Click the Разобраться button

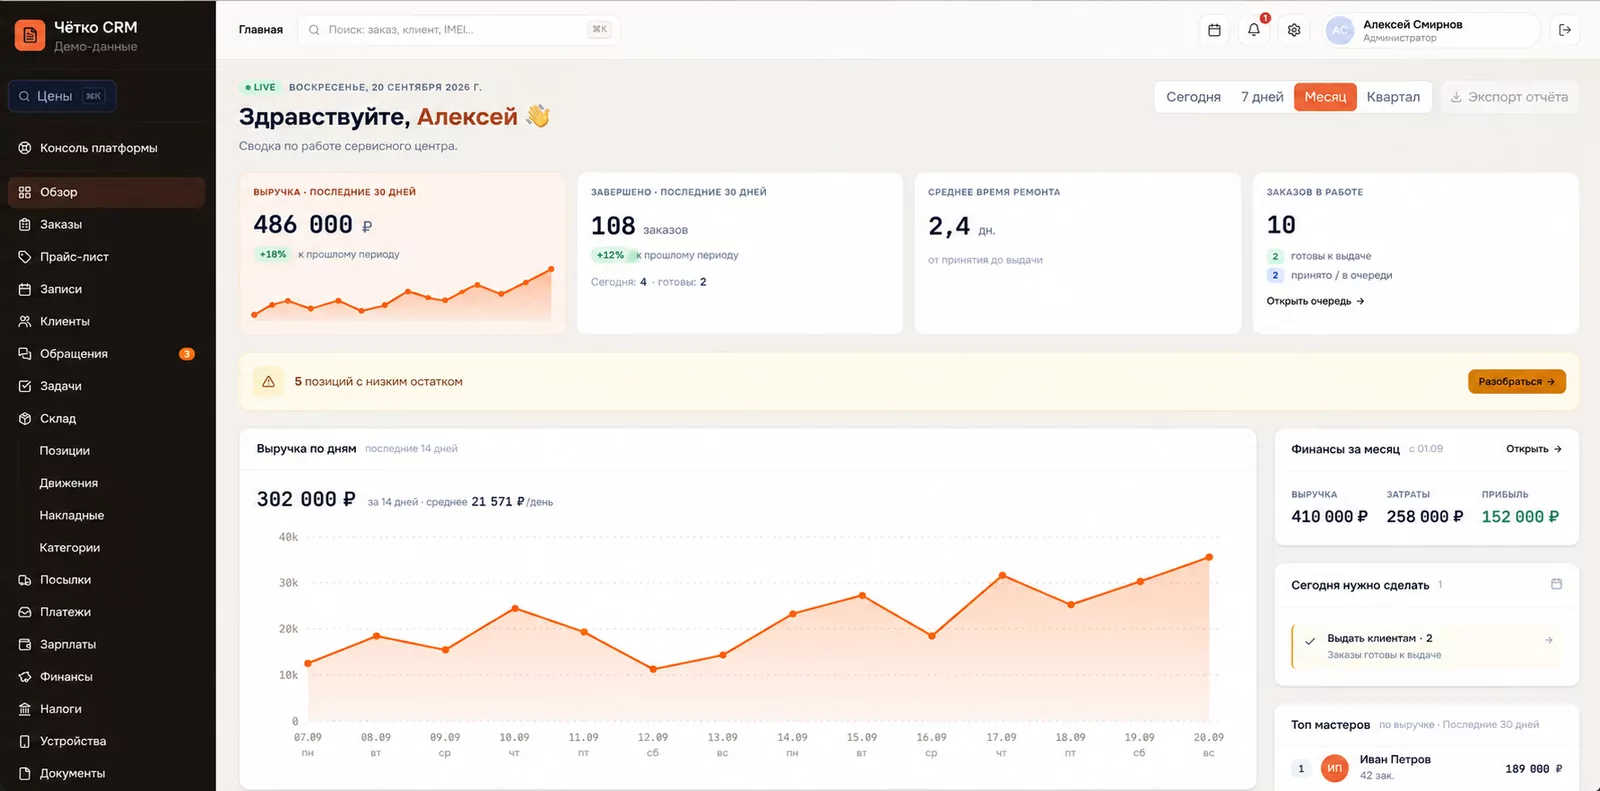pyautogui.click(x=1516, y=382)
